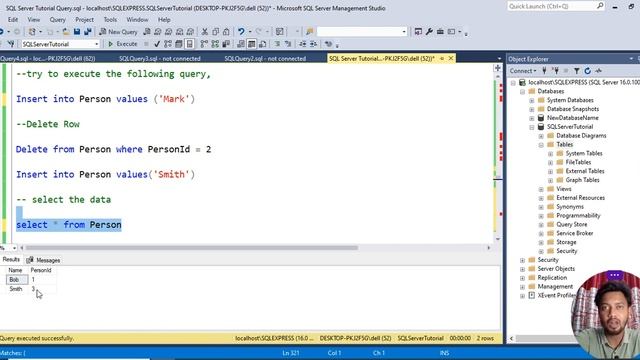Viewport: 640px width, 360px height.
Task: Open the Help menu
Action: tap(164, 19)
